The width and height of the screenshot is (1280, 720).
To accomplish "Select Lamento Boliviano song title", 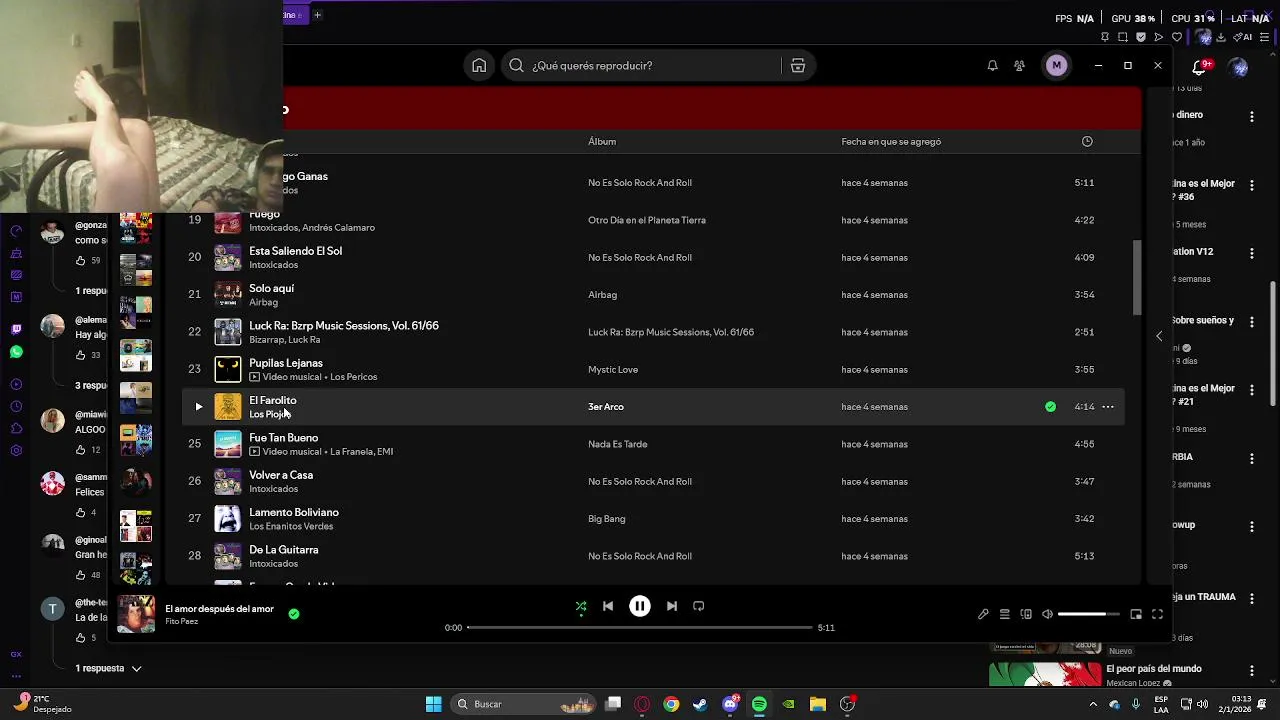I will click(294, 512).
